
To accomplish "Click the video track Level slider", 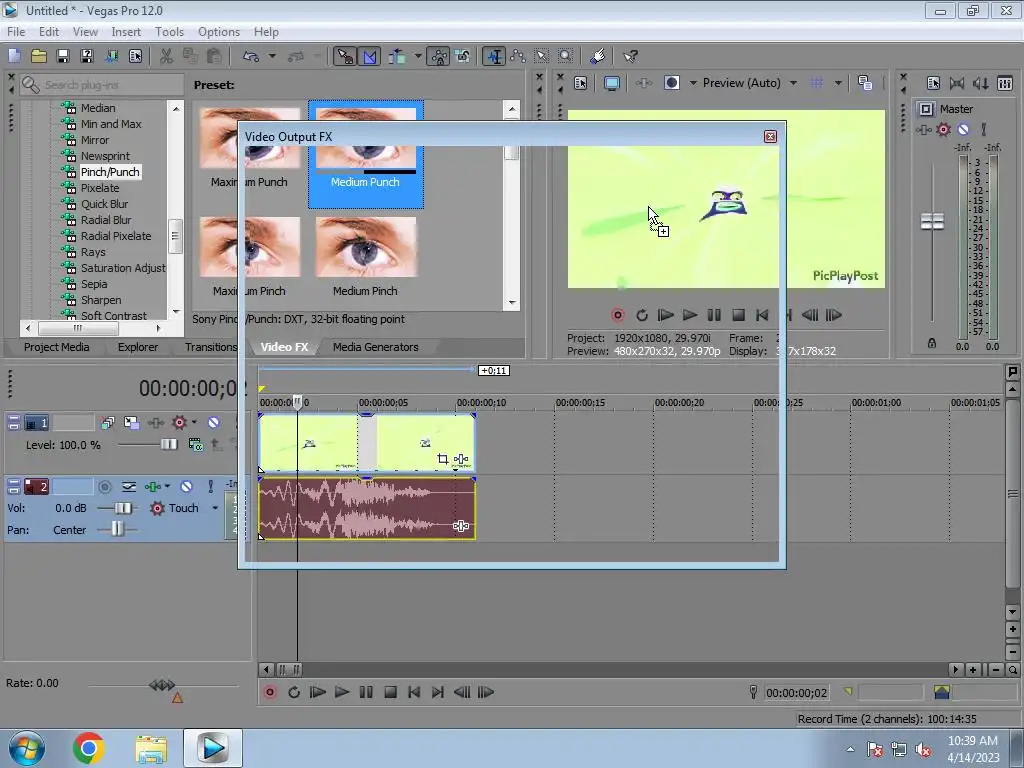I will click(168, 445).
